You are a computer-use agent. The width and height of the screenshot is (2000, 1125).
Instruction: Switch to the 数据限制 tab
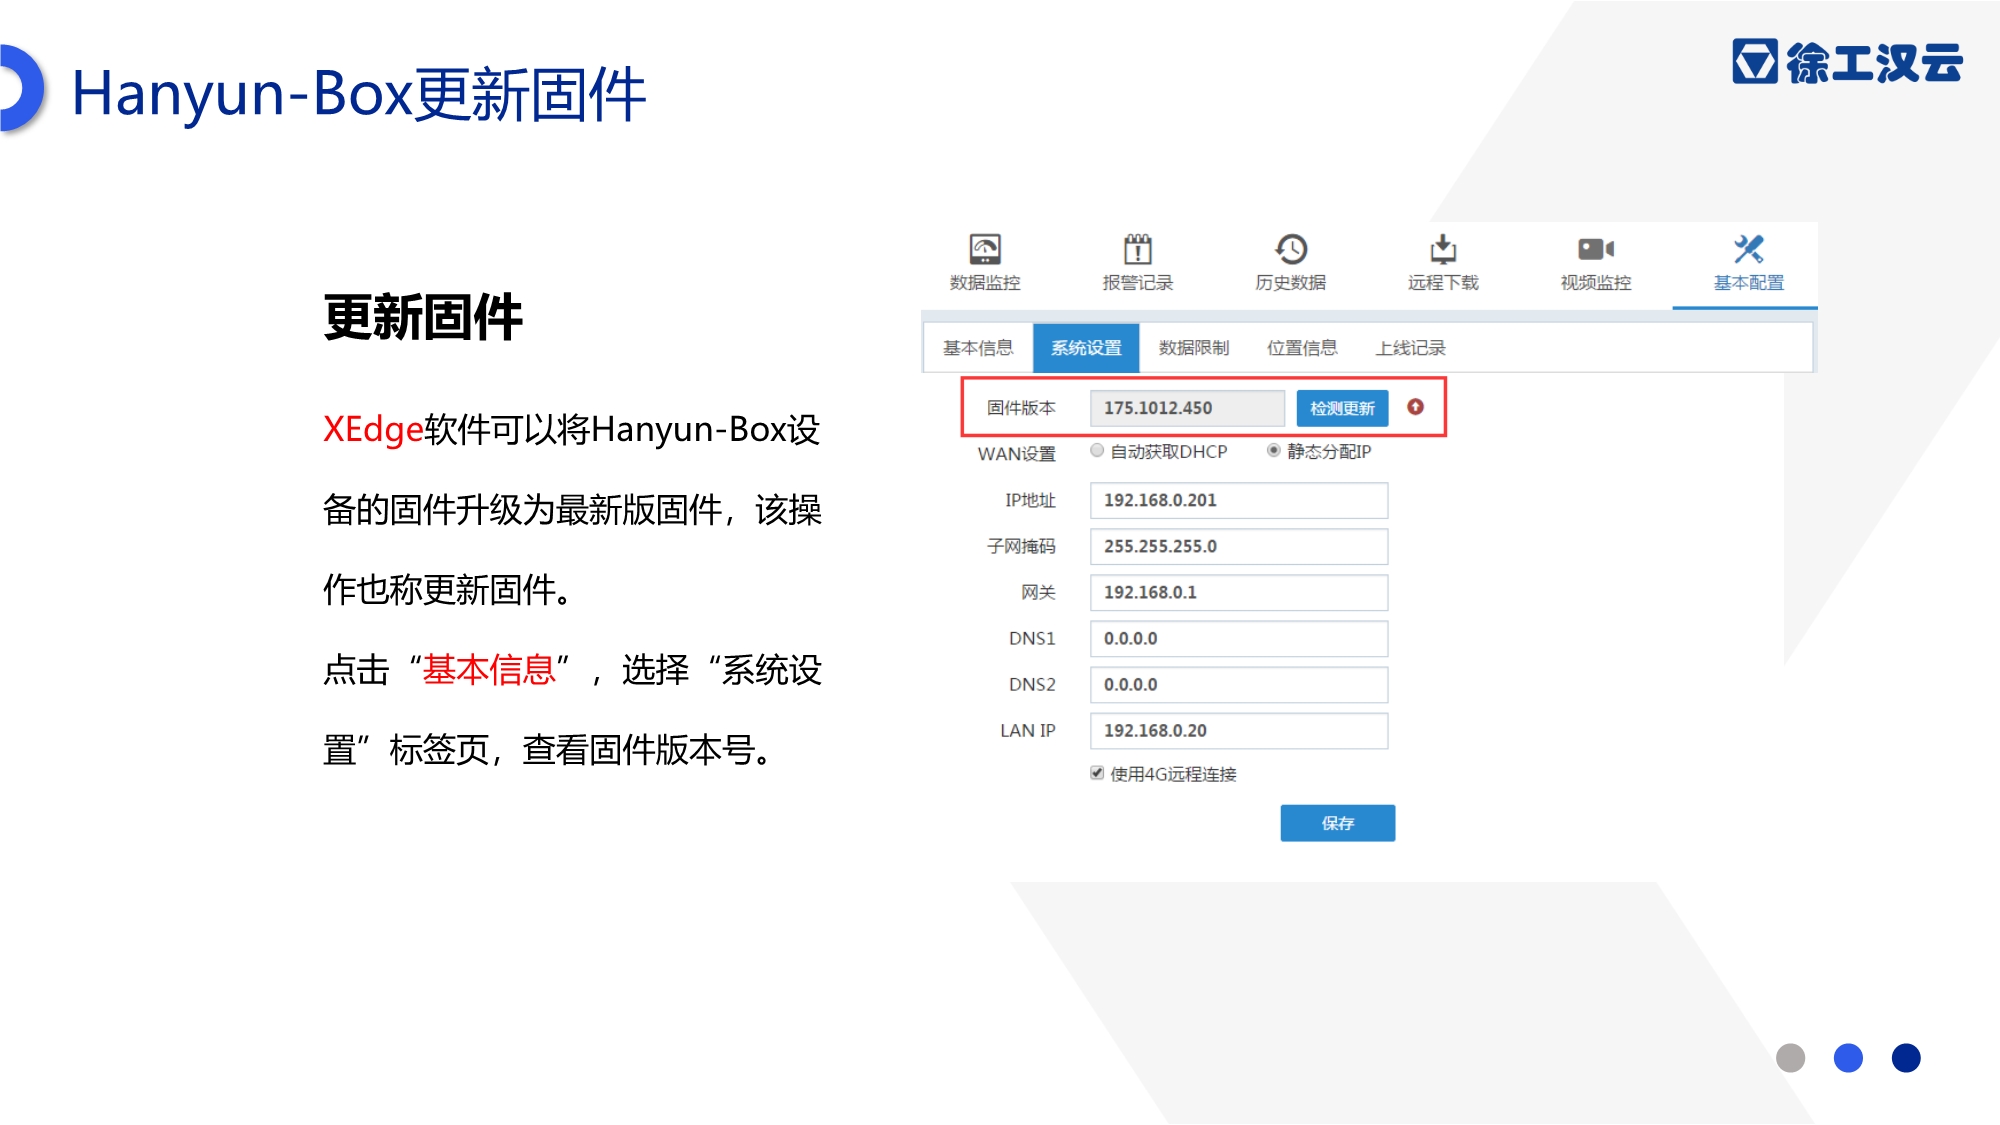point(1194,348)
